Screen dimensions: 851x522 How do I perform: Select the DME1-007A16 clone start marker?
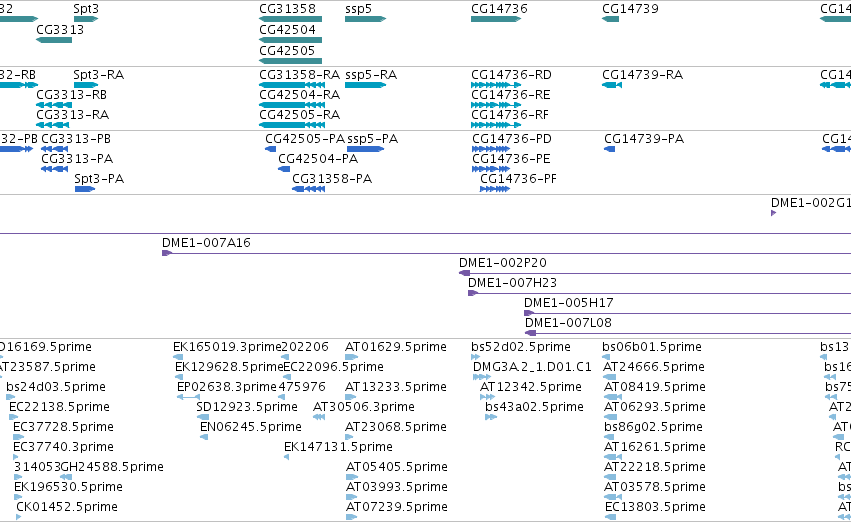(x=167, y=253)
